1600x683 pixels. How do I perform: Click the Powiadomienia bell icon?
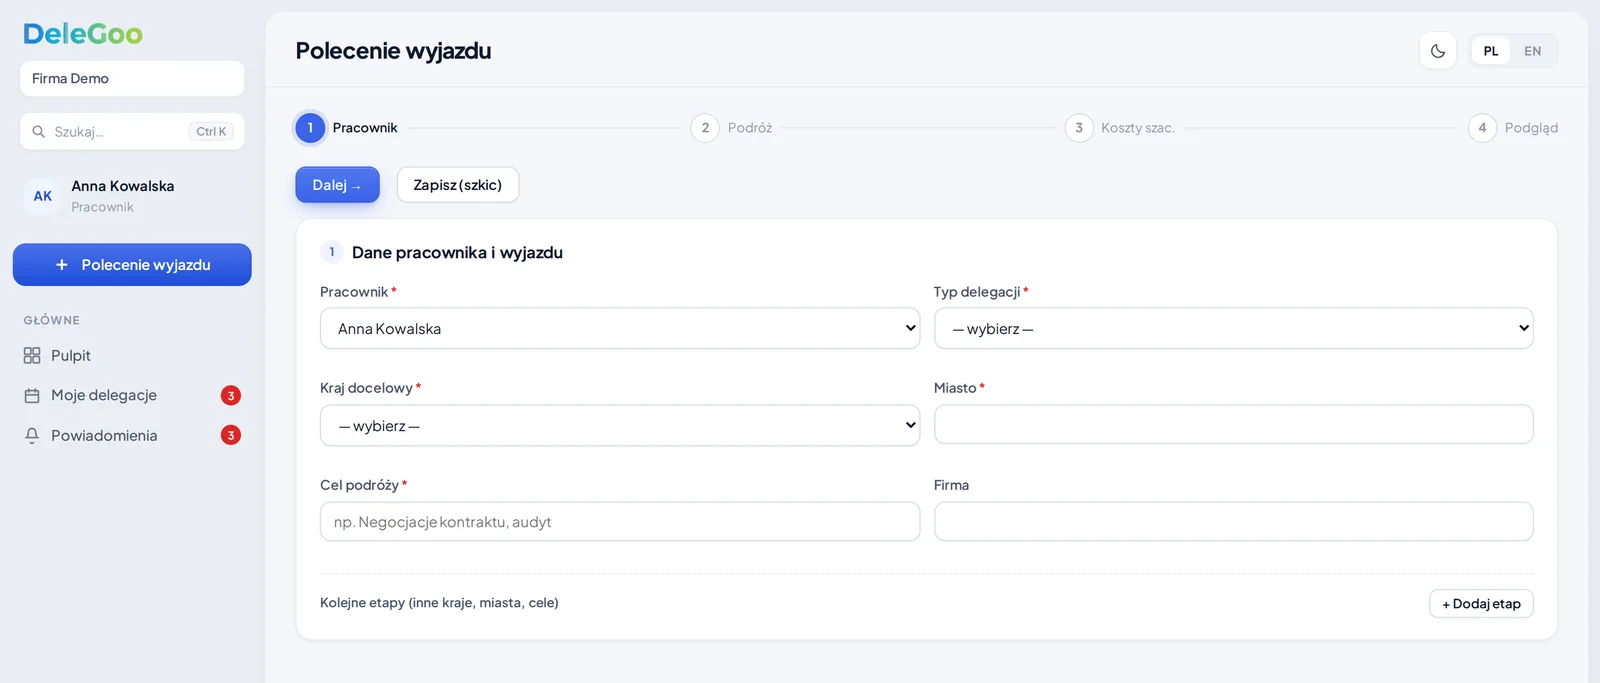tap(32, 436)
